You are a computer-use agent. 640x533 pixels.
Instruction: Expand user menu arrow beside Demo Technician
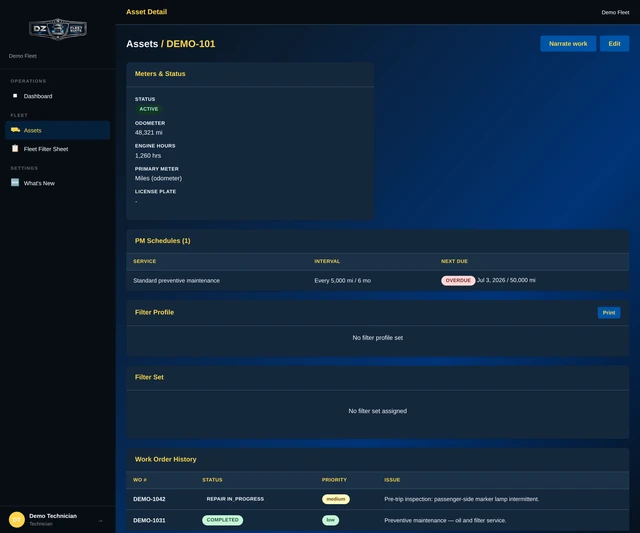point(100,521)
